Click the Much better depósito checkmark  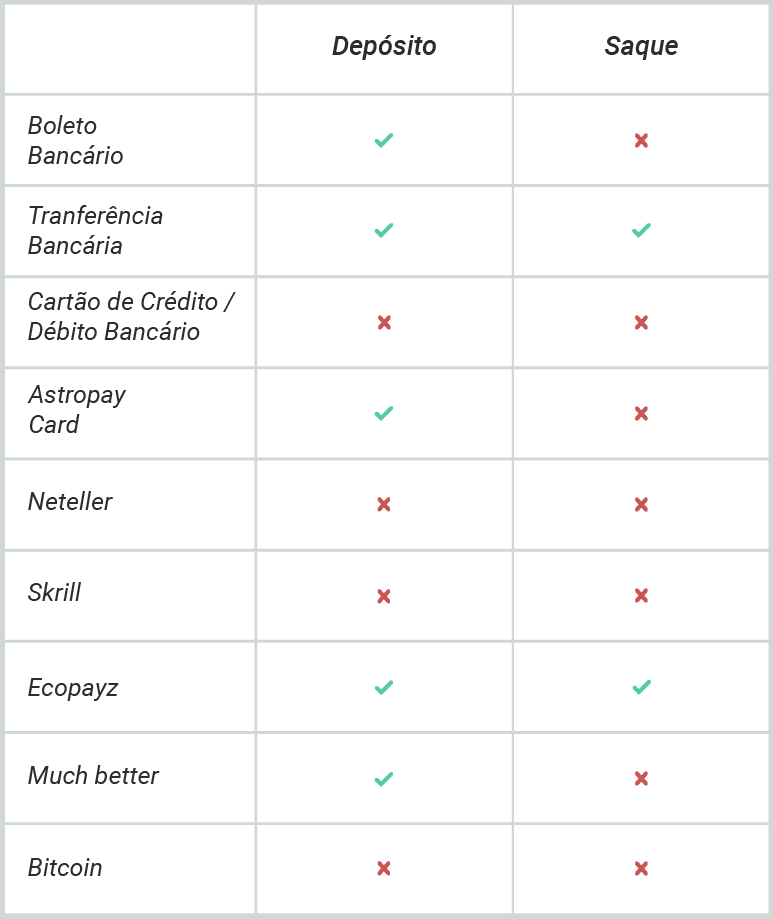(384, 779)
